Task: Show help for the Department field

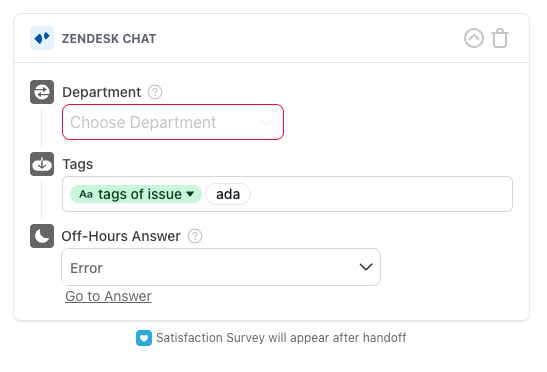Action: pos(155,92)
